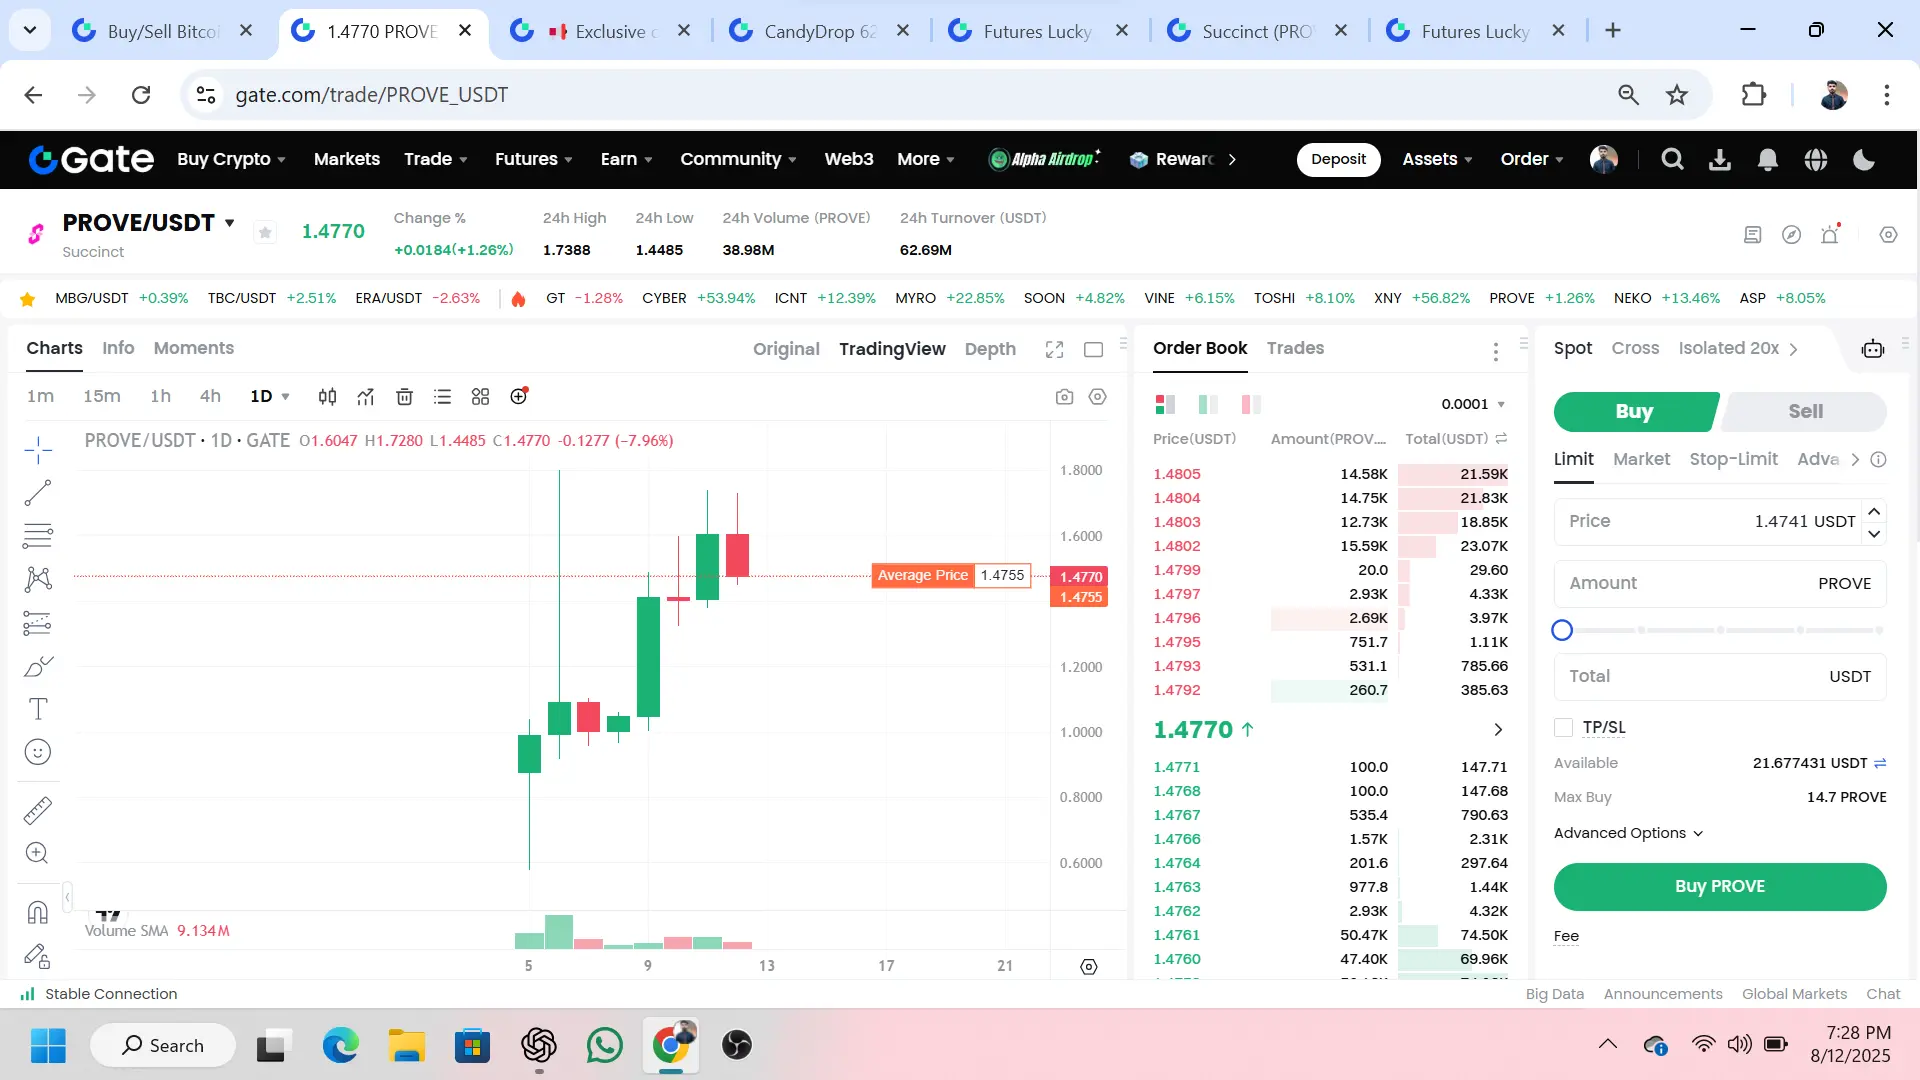Viewport: 1920px width, 1080px height.
Task: Open the language globe icon
Action: (x=1816, y=160)
